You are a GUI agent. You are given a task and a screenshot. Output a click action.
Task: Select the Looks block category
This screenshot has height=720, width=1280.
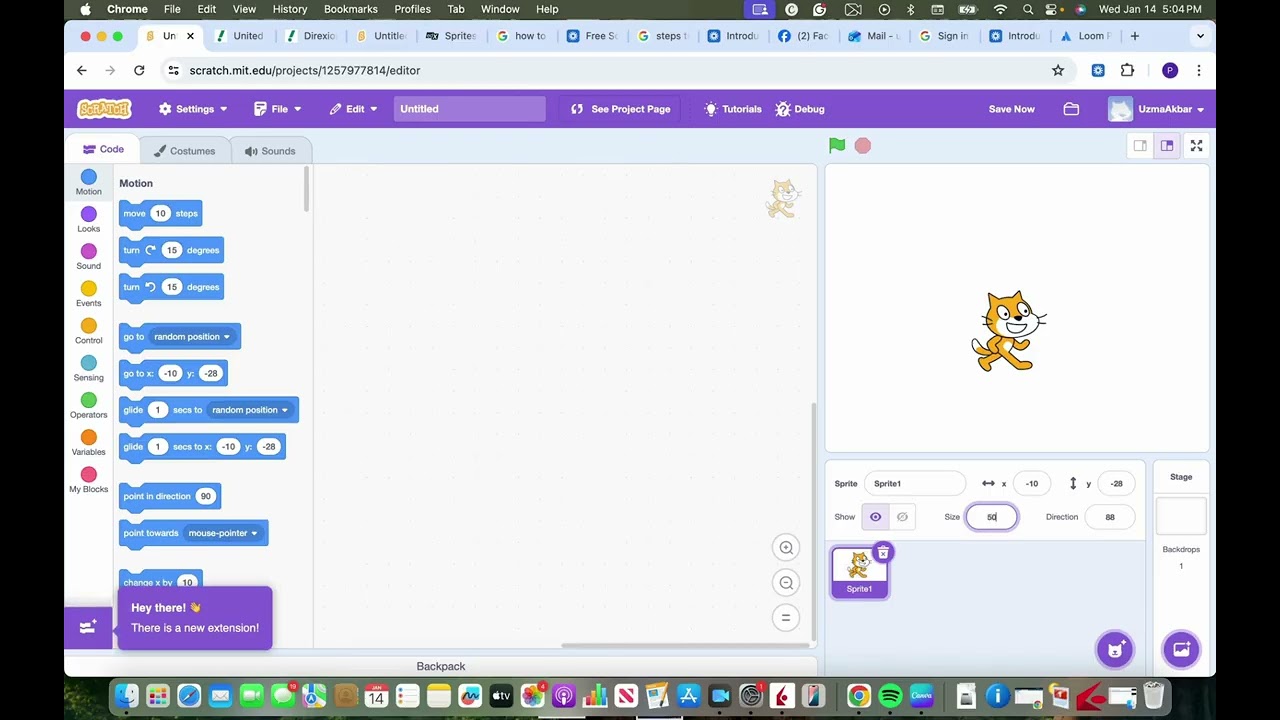click(89, 220)
